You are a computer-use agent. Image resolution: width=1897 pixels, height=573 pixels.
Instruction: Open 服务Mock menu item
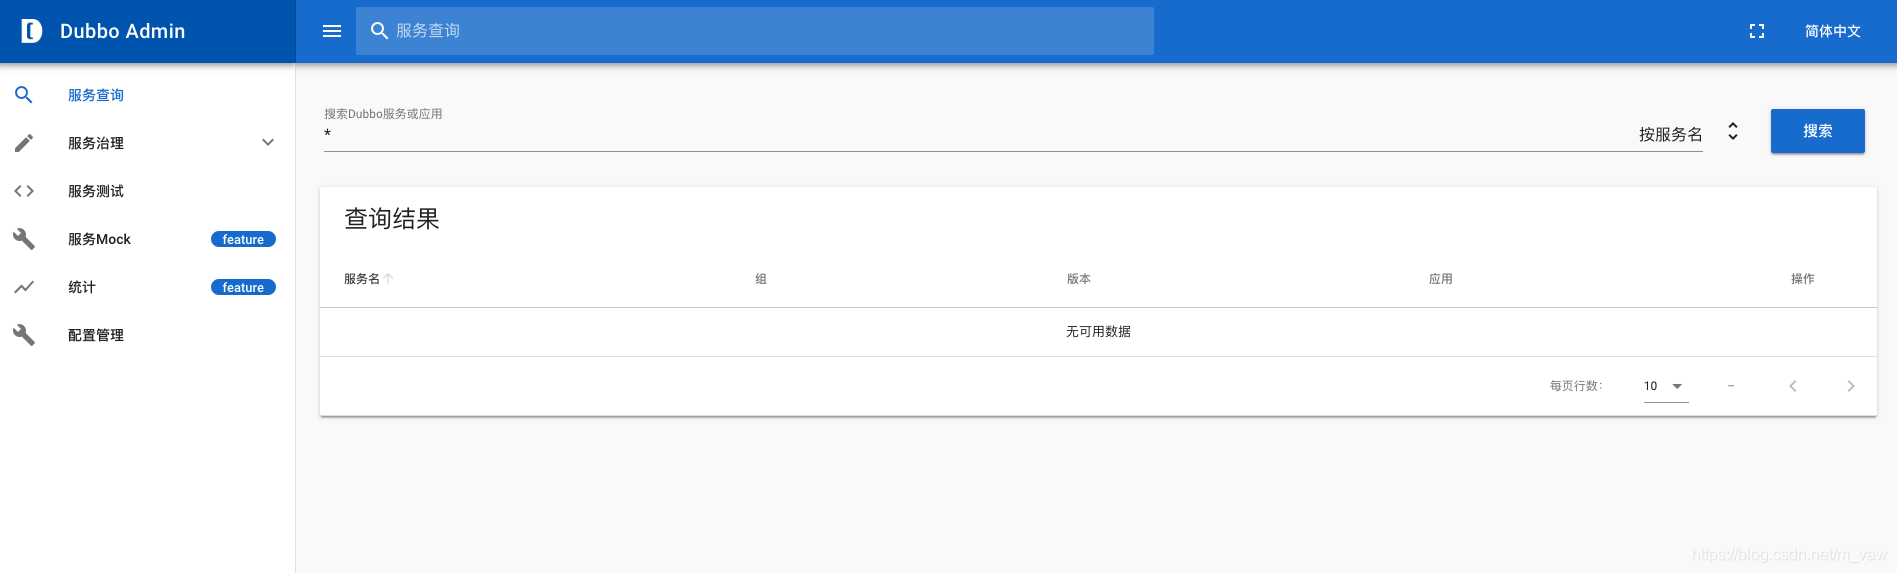click(x=148, y=239)
